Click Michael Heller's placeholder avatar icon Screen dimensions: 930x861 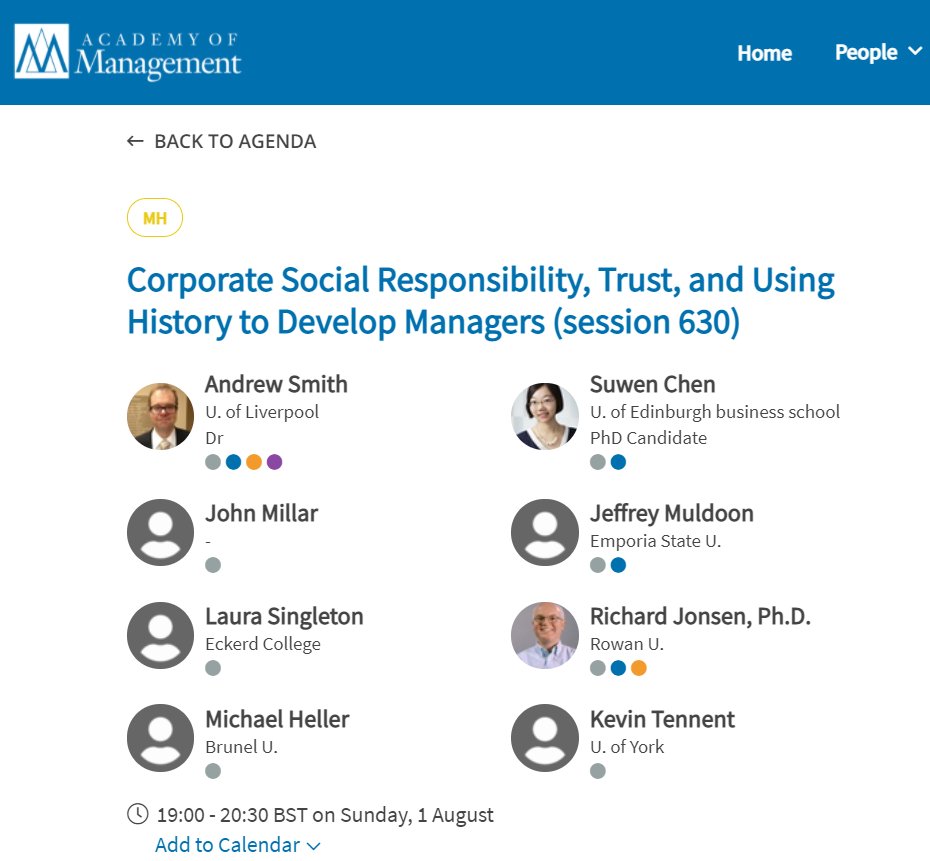click(x=160, y=738)
